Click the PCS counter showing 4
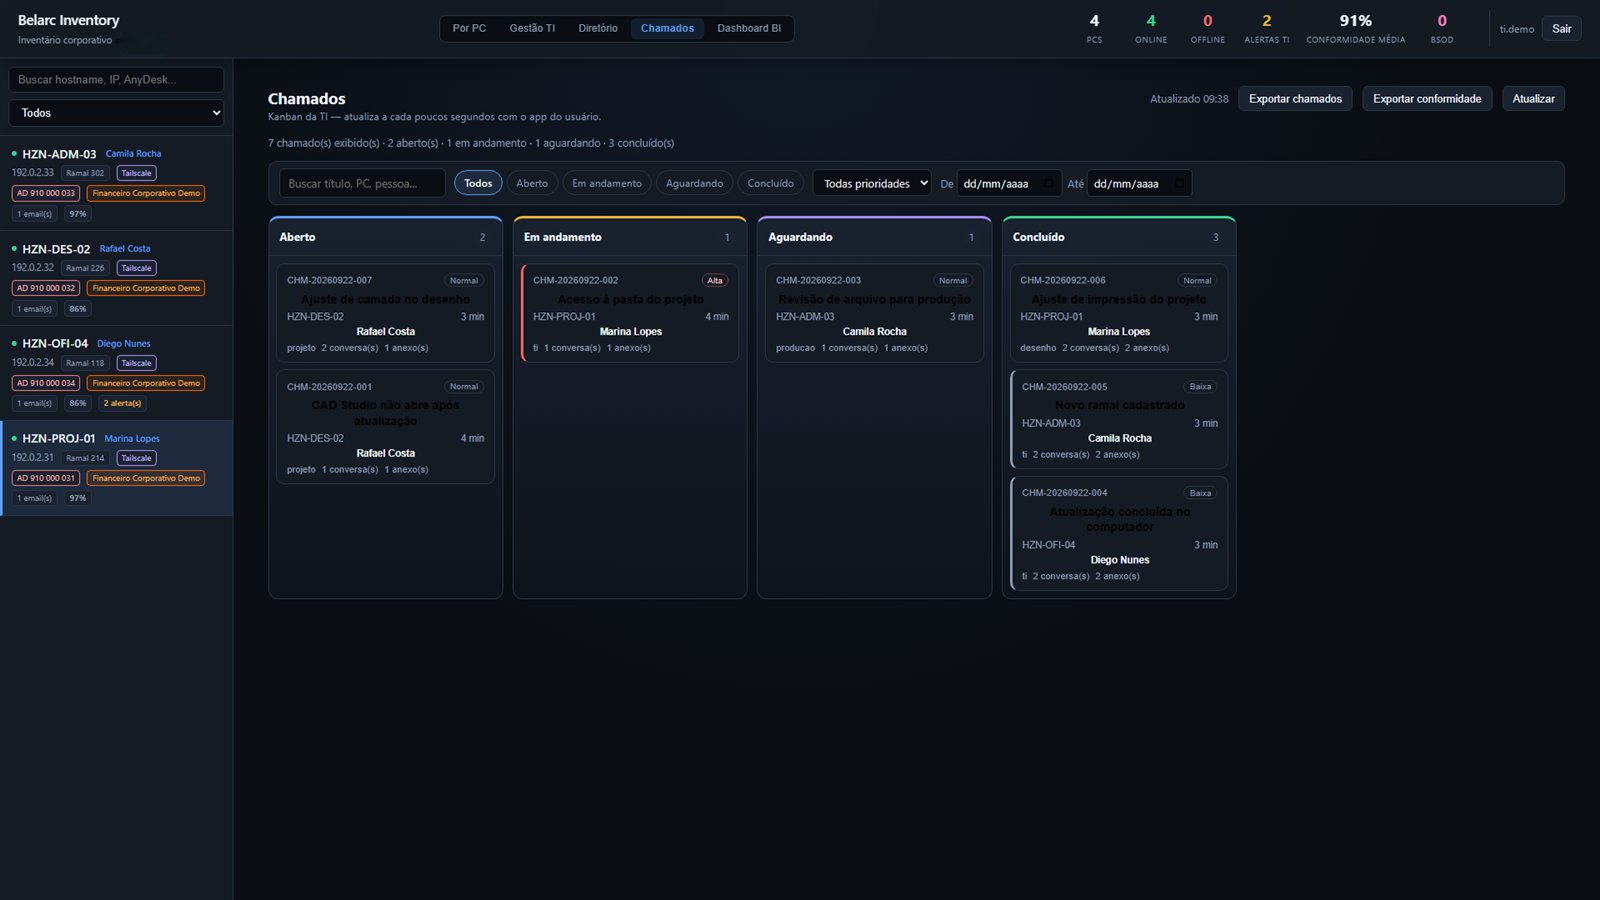Viewport: 1600px width, 900px height. click(x=1094, y=28)
